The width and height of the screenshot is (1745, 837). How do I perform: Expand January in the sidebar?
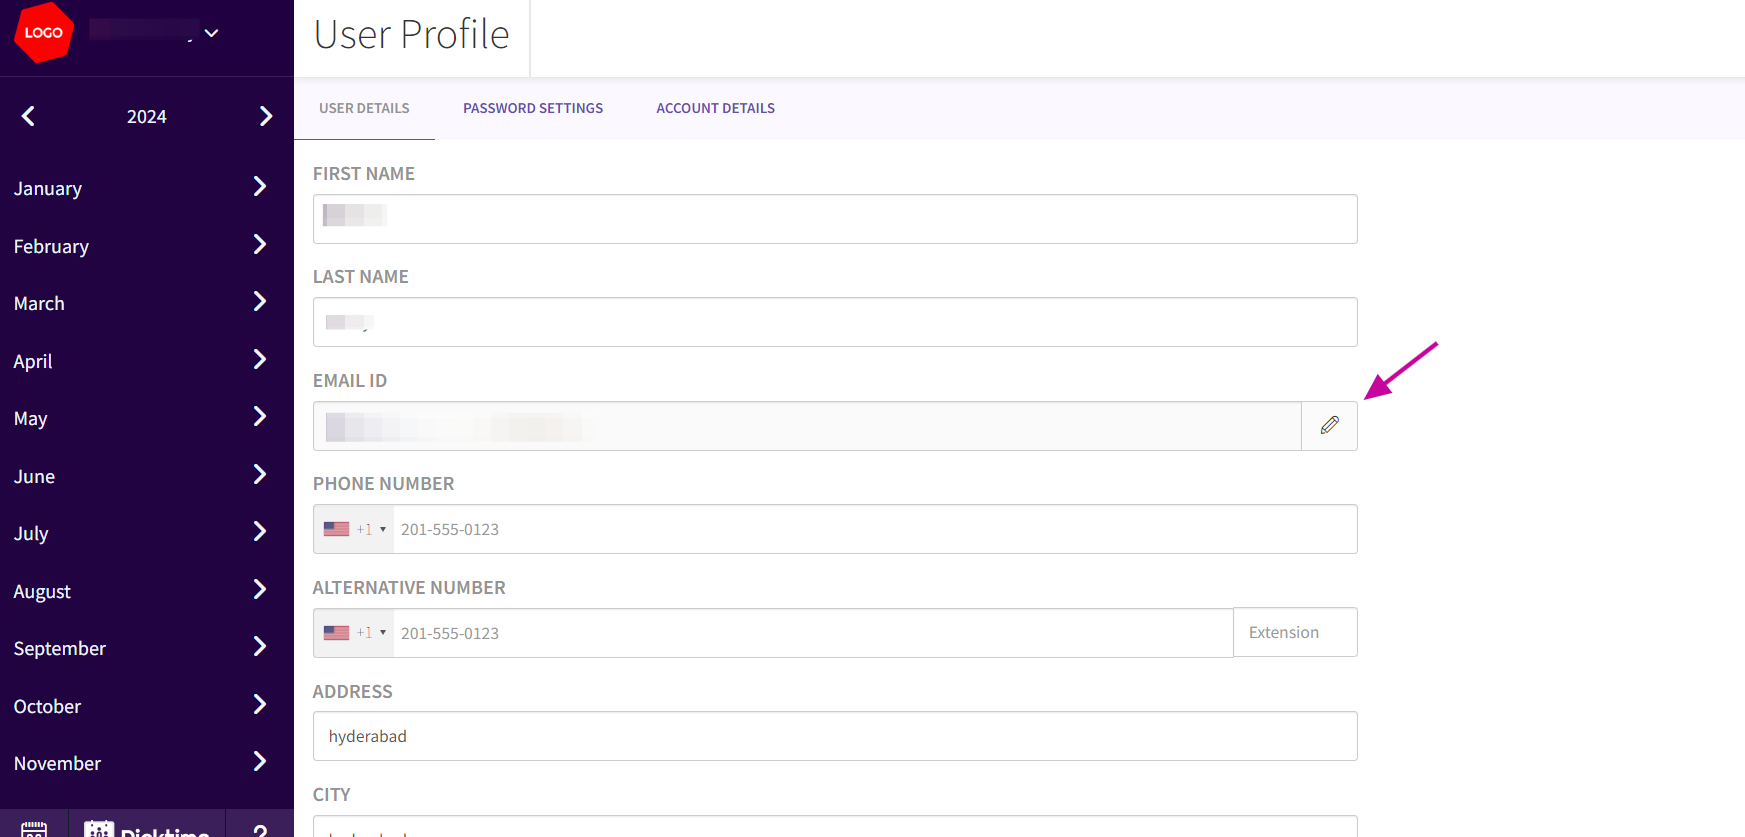click(x=259, y=187)
